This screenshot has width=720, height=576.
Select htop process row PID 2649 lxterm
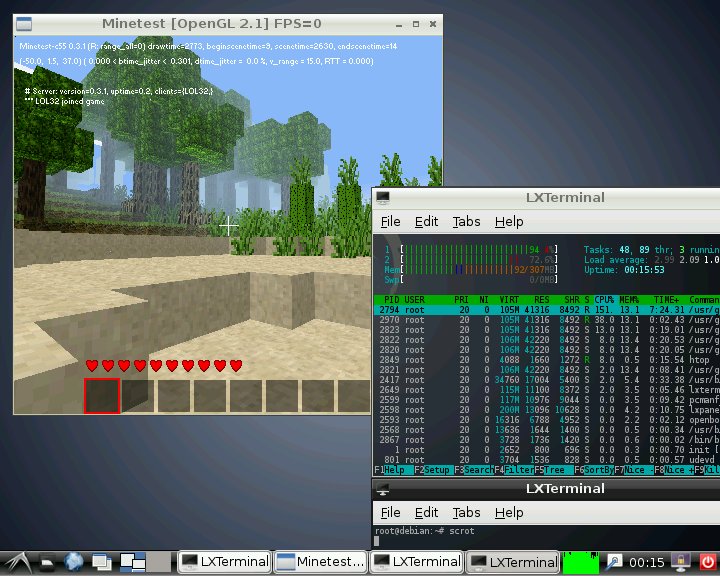pyautogui.click(x=546, y=390)
